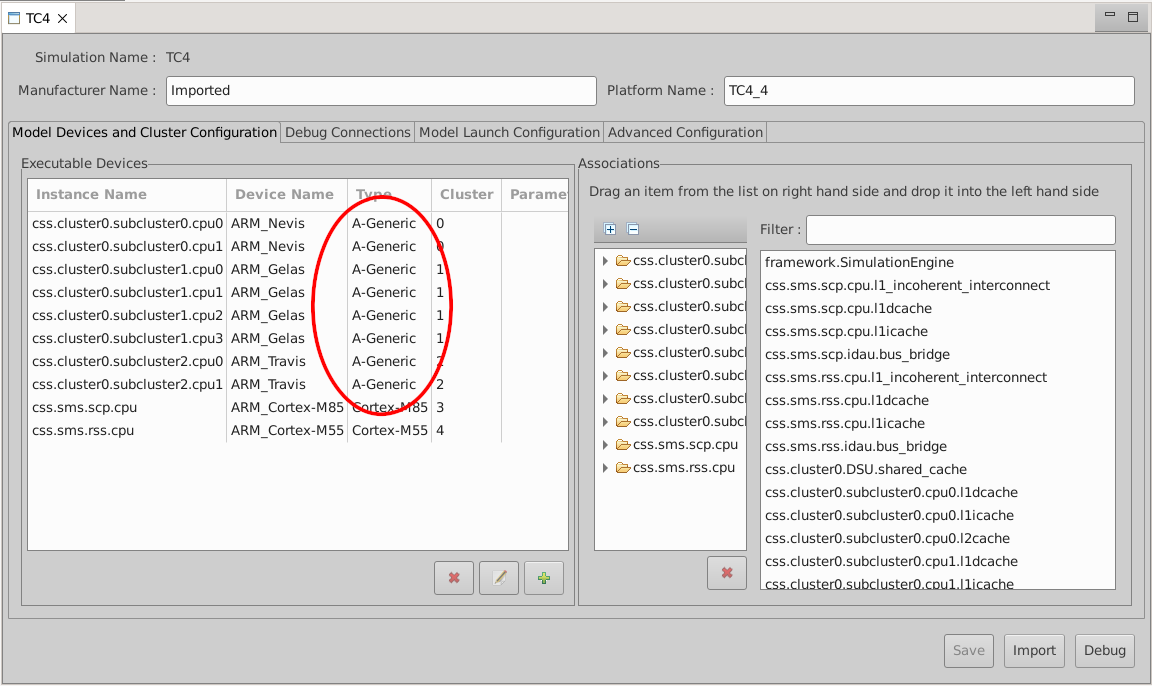The image size is (1152, 686).
Task: Select the css.sms.rss.cpu row in devices table
Action: point(83,431)
